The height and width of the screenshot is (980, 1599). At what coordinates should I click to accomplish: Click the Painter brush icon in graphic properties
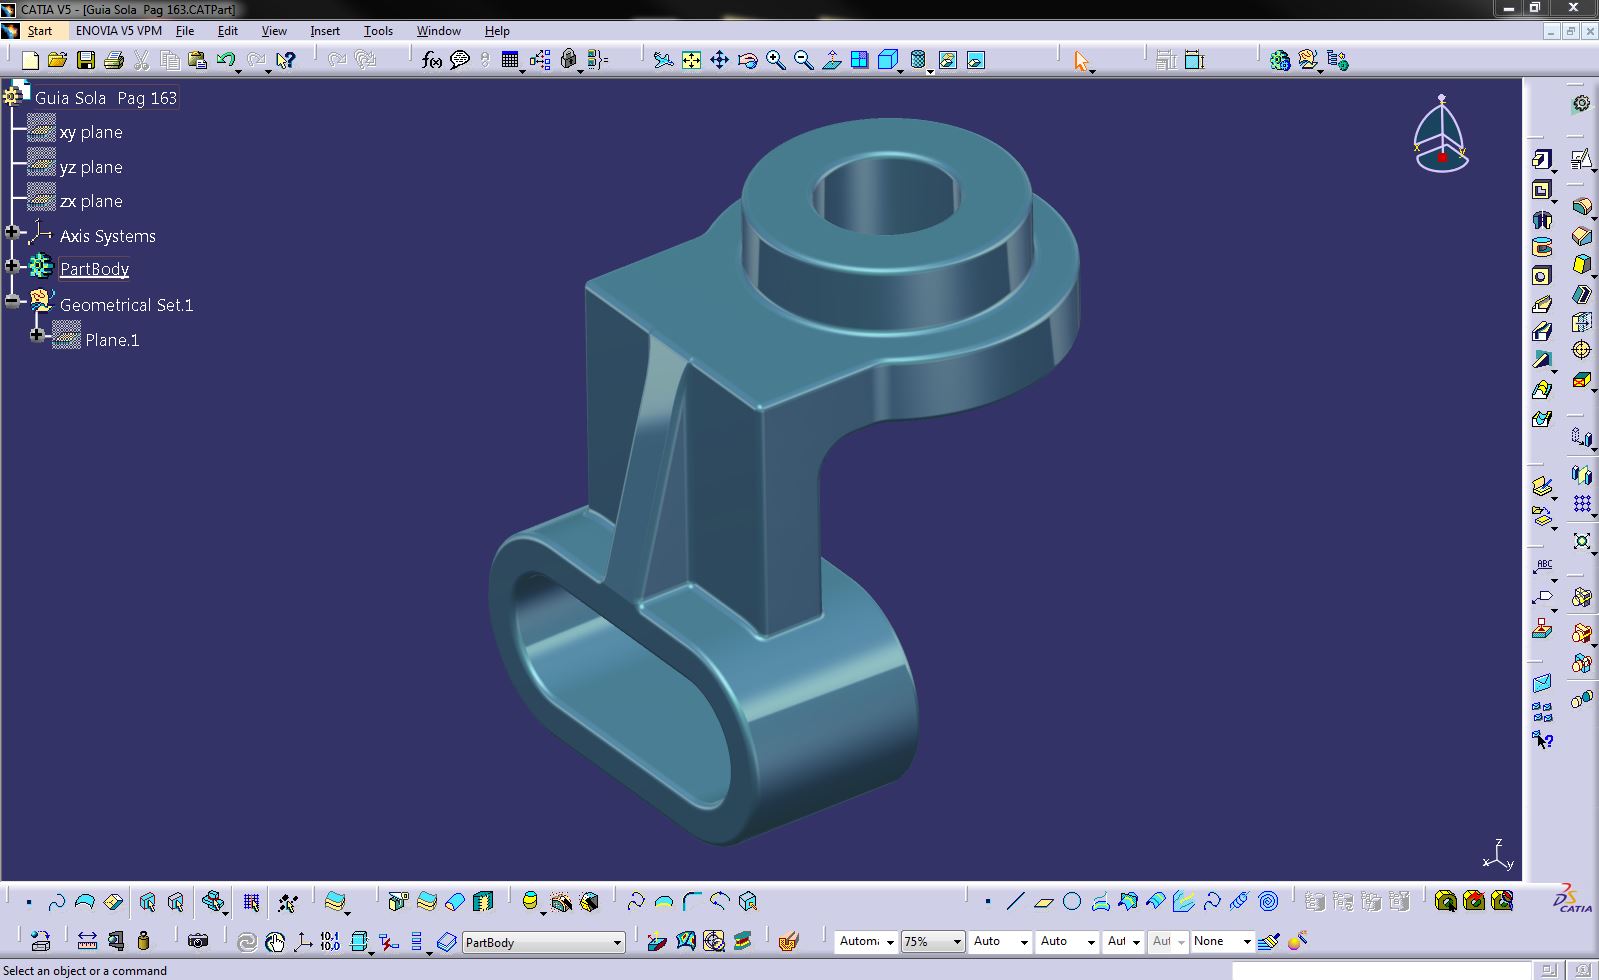[1269, 941]
